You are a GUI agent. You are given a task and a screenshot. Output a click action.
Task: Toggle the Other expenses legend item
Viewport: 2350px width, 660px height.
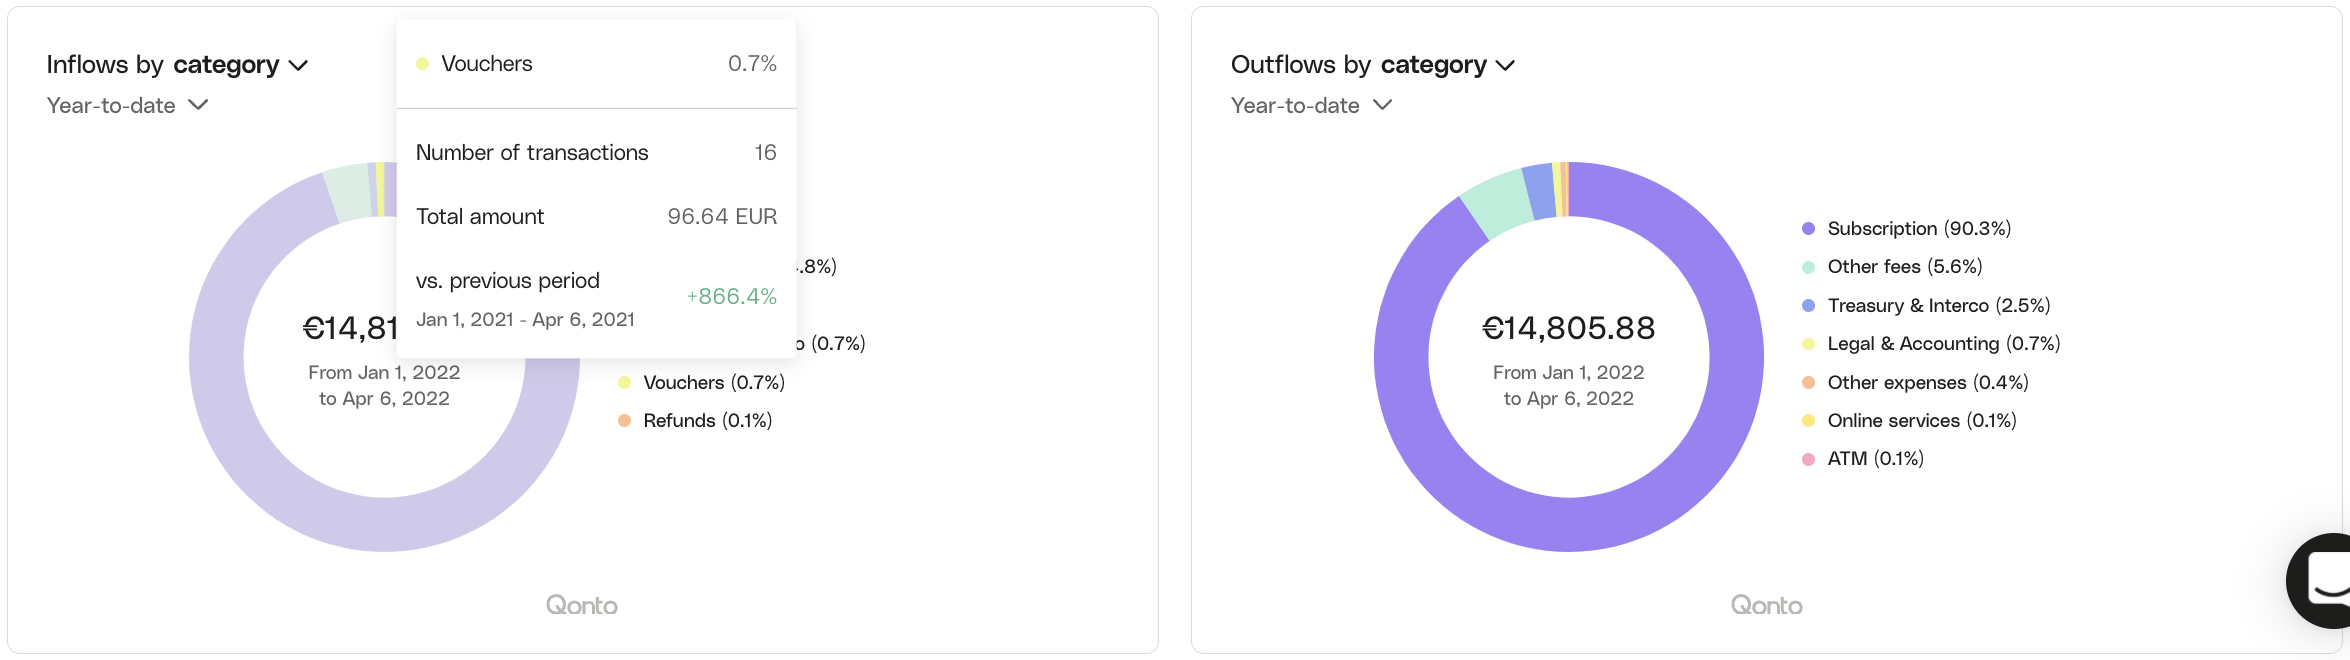(1927, 382)
